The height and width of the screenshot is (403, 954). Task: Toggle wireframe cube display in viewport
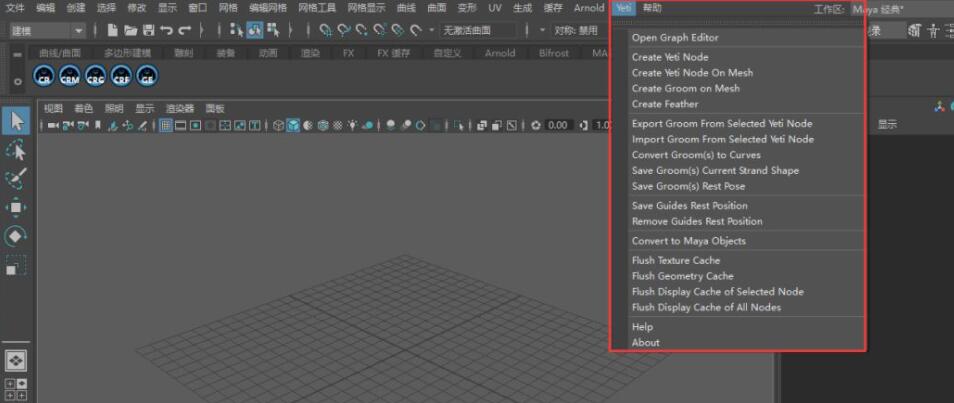(279, 126)
